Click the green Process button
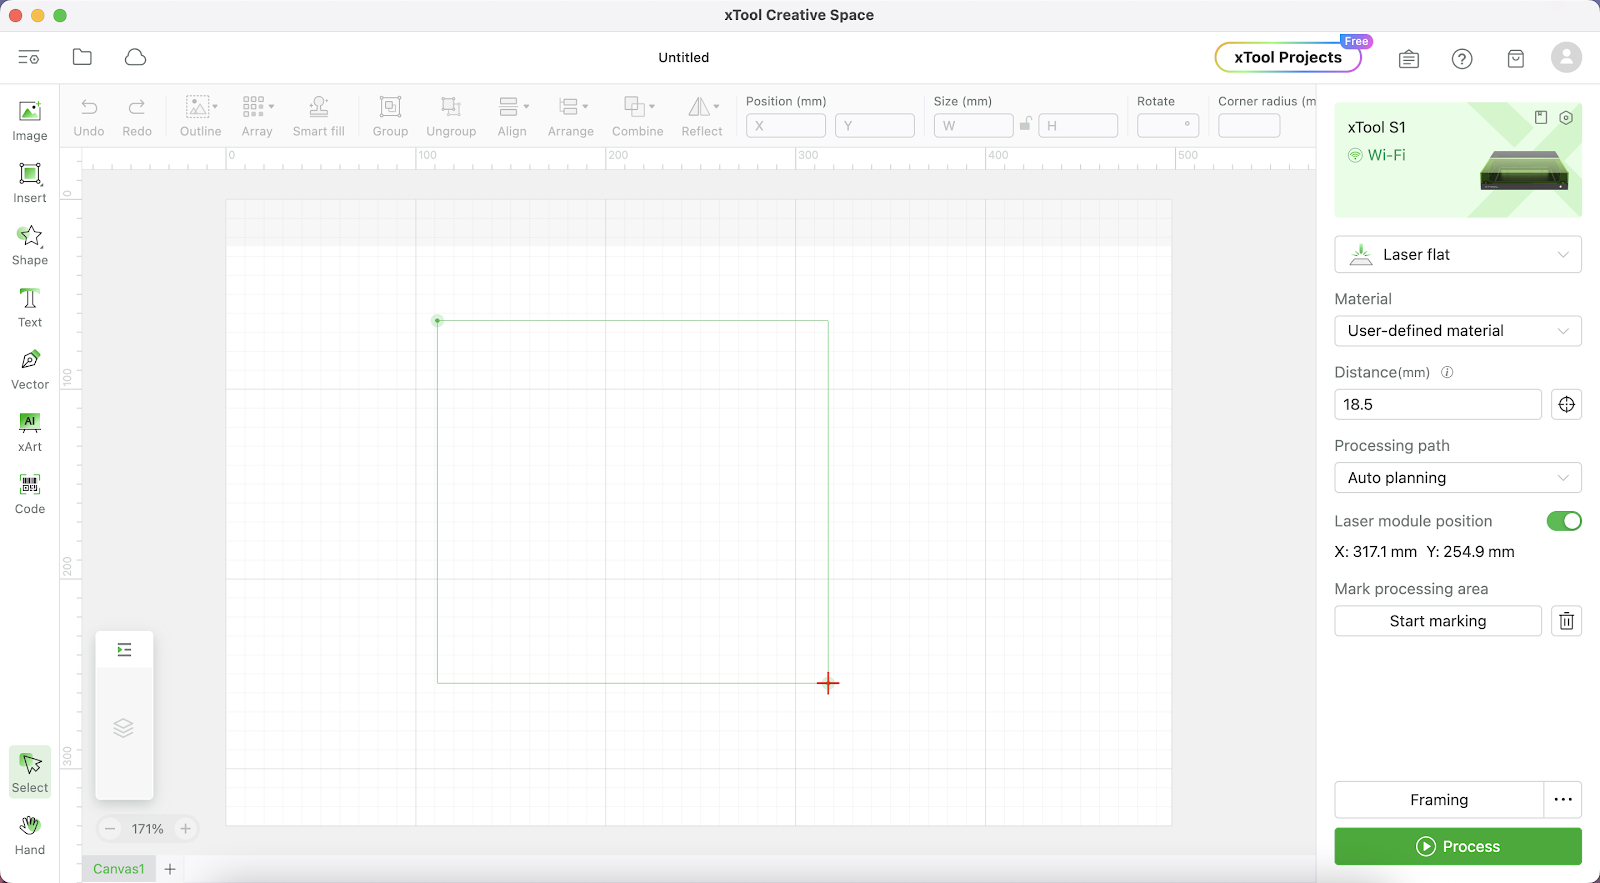Image resolution: width=1600 pixels, height=883 pixels. 1457,846
